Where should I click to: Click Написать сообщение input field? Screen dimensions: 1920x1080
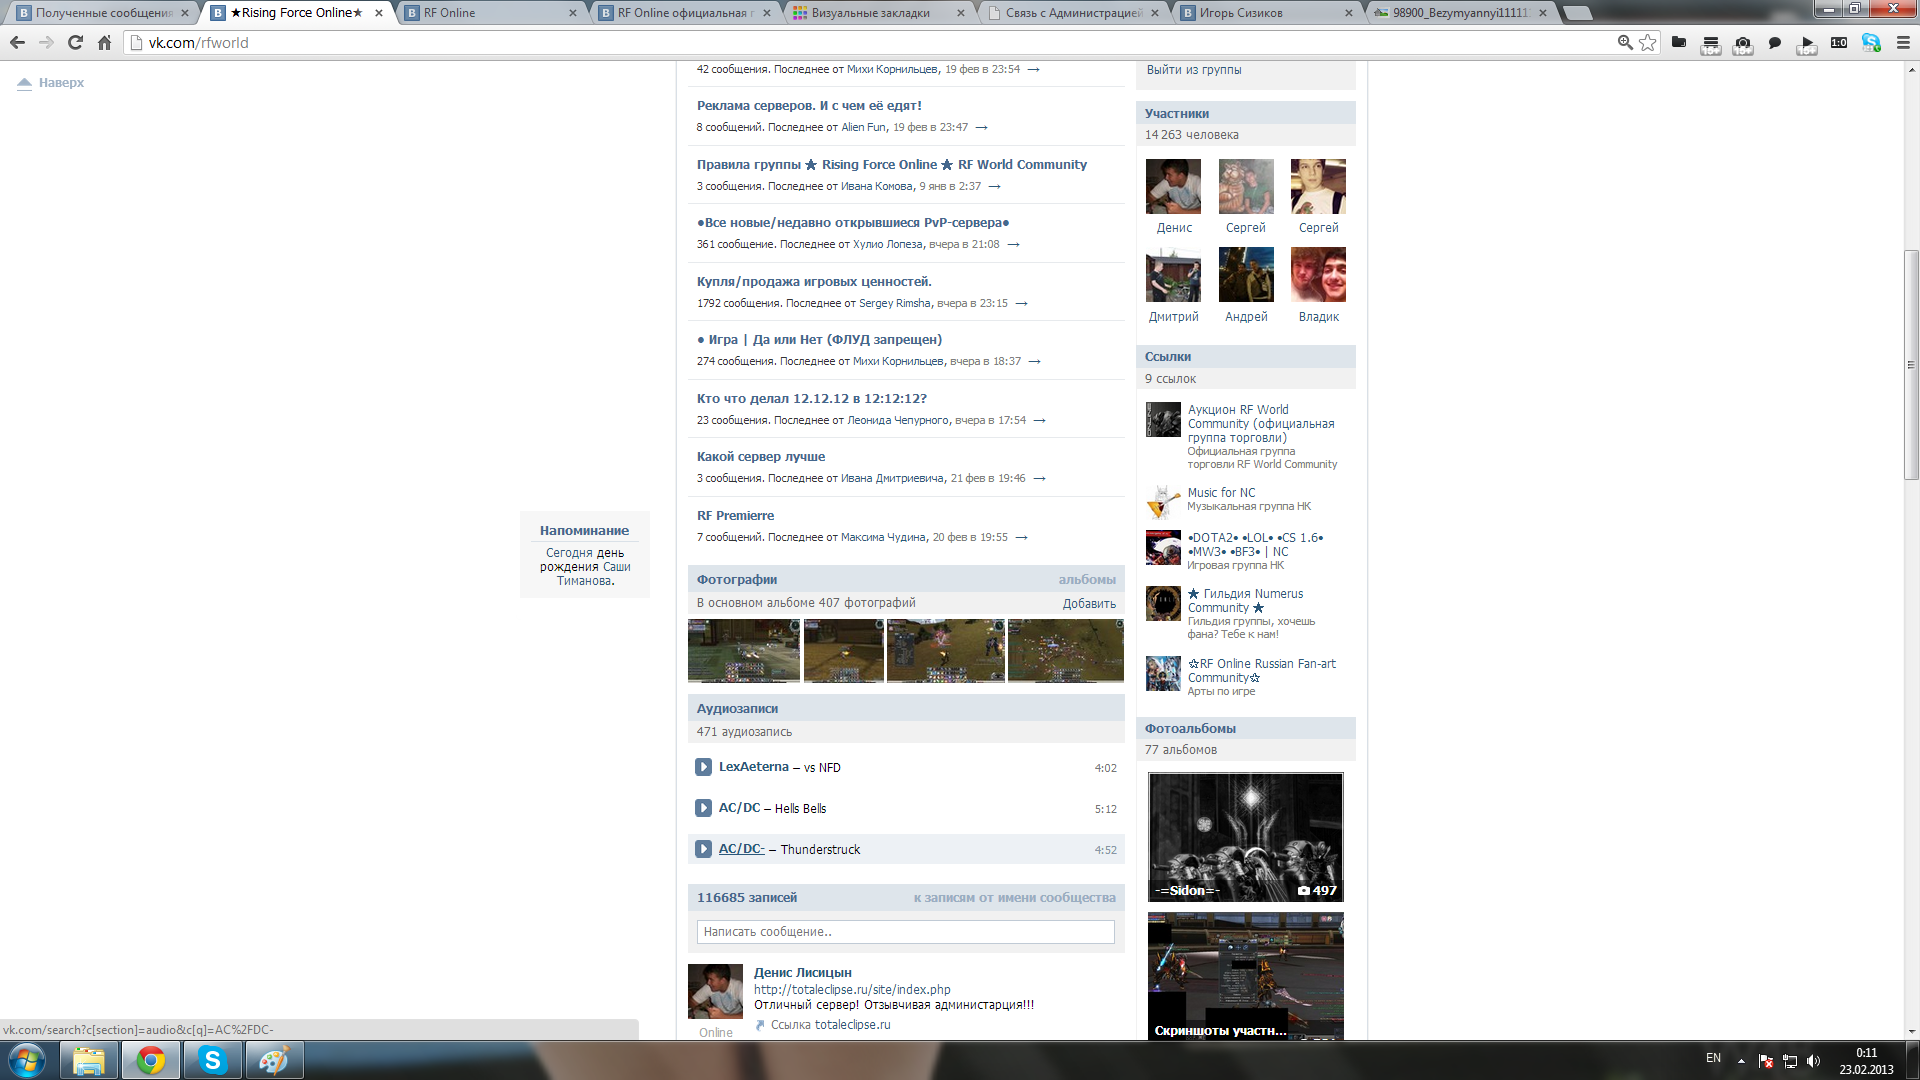coord(906,932)
